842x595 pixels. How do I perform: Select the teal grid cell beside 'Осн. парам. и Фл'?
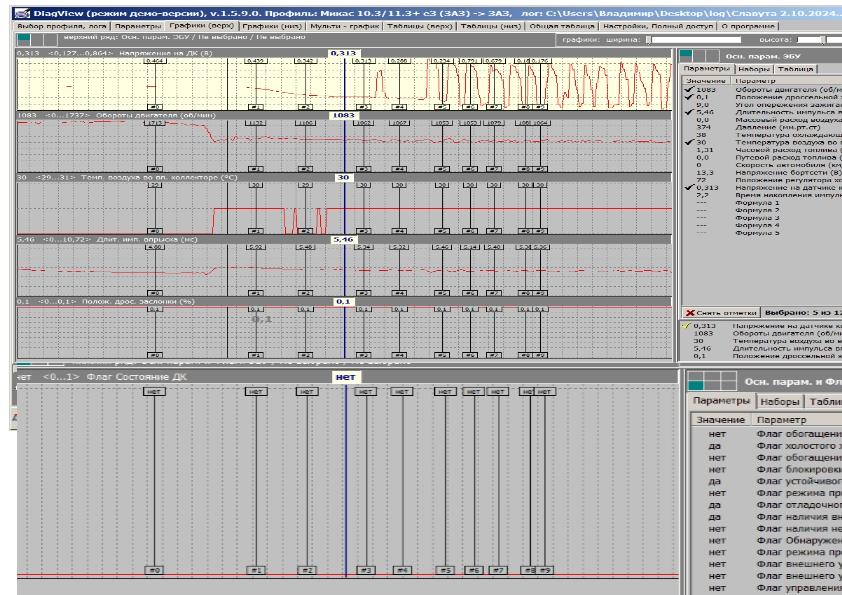point(696,385)
